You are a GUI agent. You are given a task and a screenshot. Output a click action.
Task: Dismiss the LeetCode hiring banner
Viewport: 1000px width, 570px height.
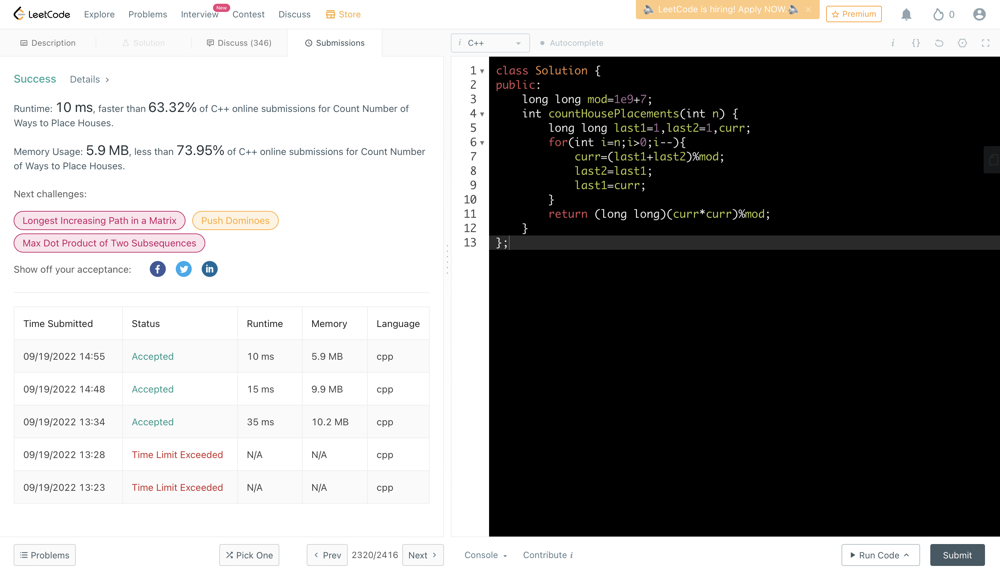coord(808,10)
